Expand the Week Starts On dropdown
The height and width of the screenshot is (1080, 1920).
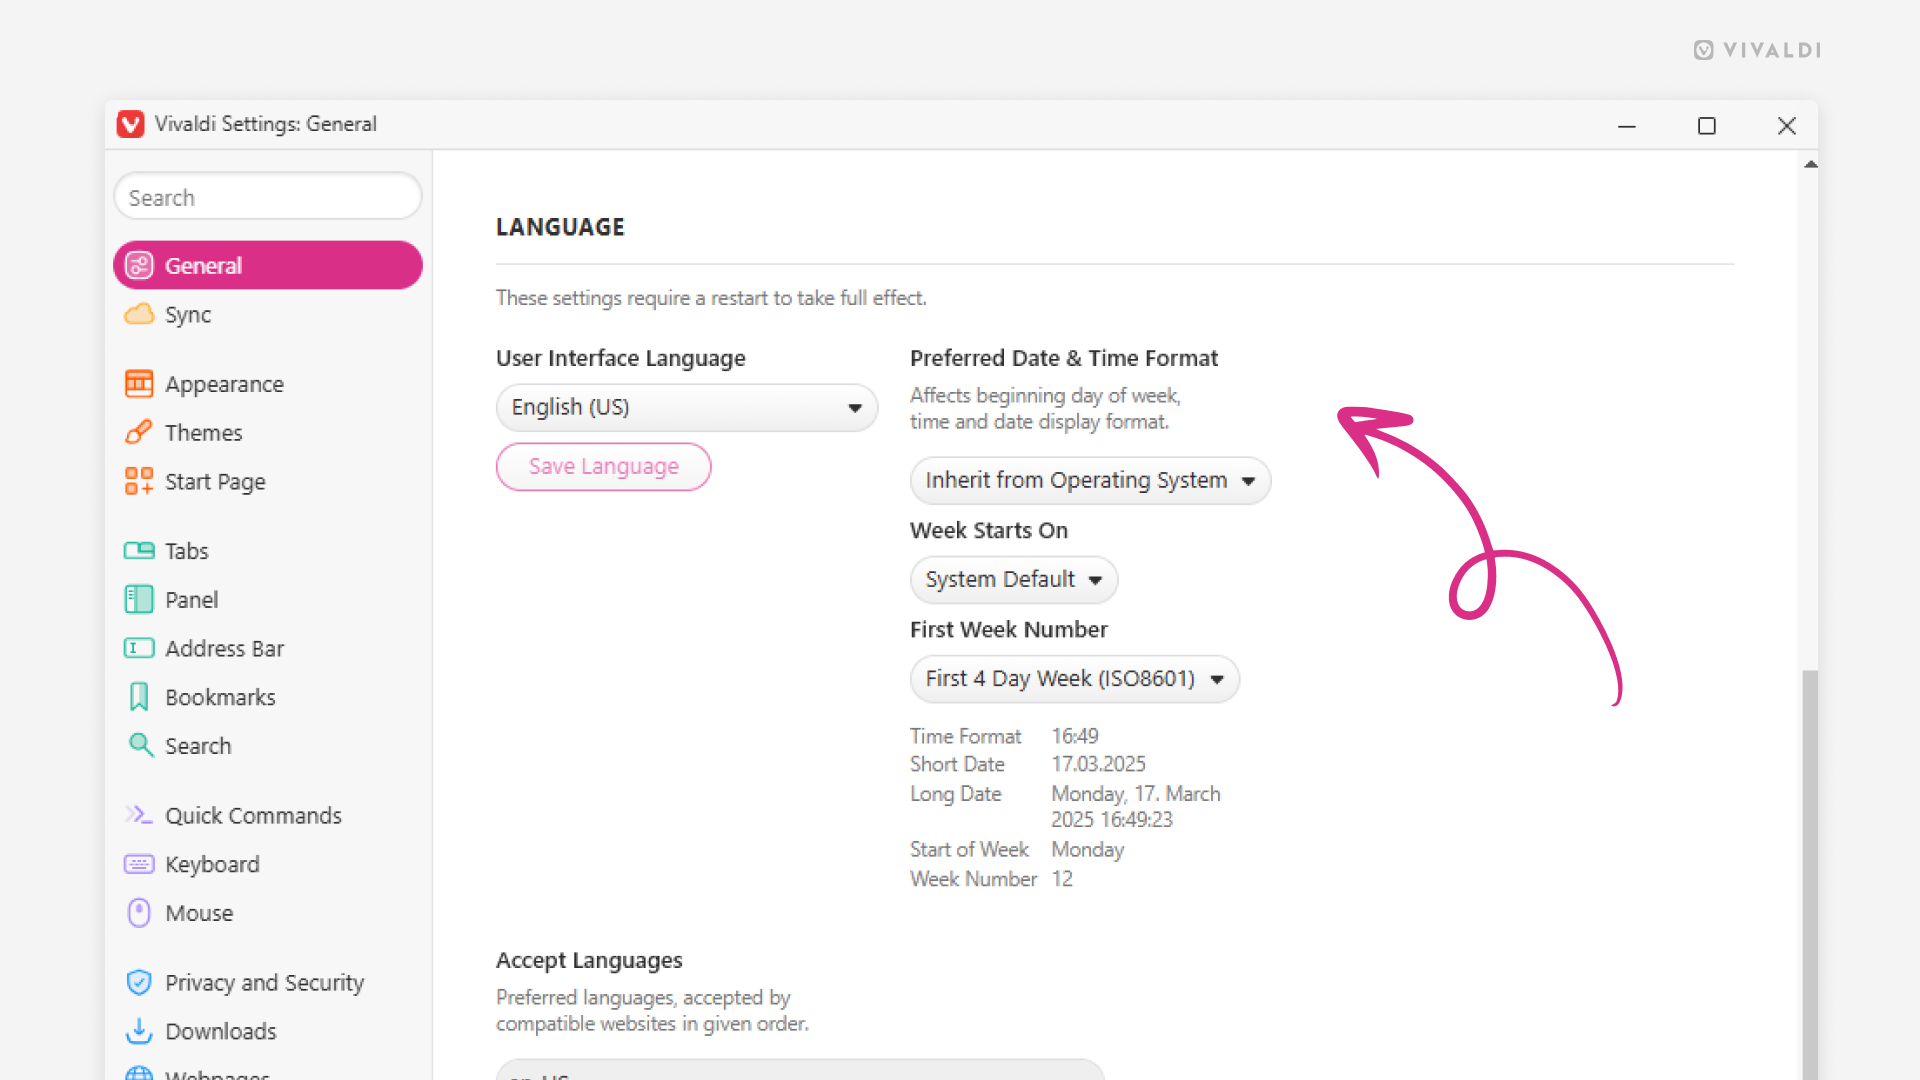coord(1011,579)
